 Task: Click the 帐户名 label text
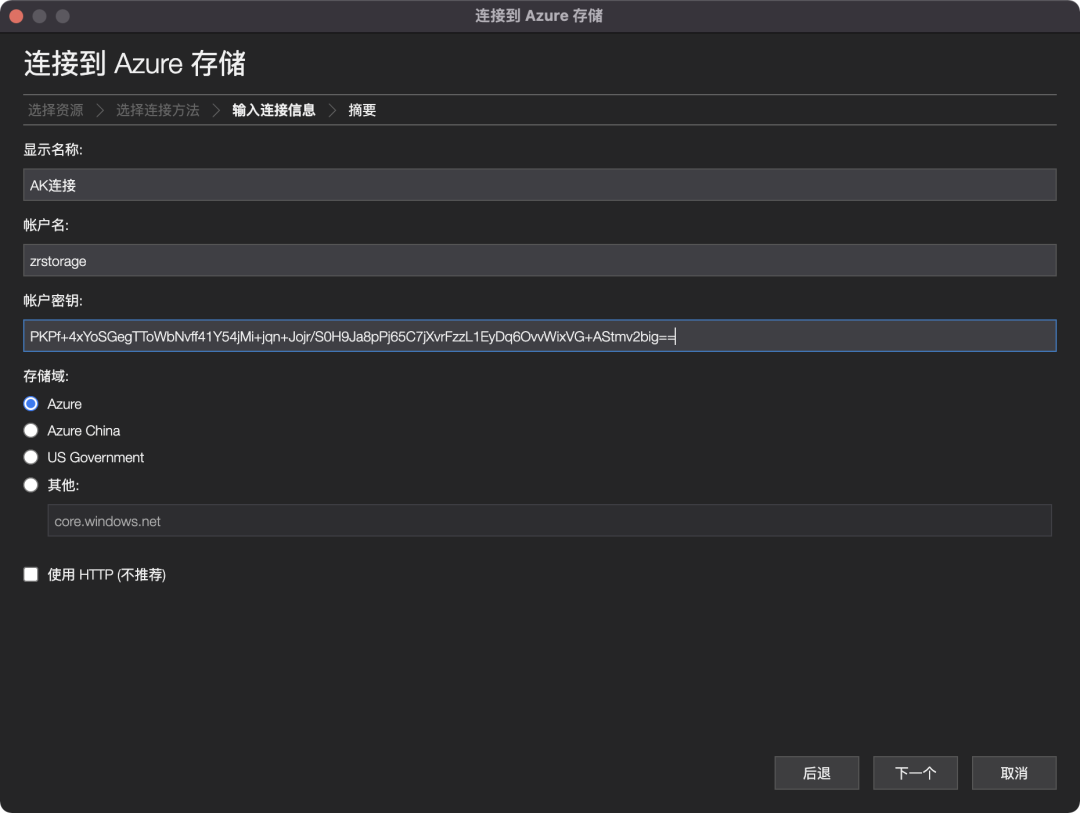click(x=46, y=225)
